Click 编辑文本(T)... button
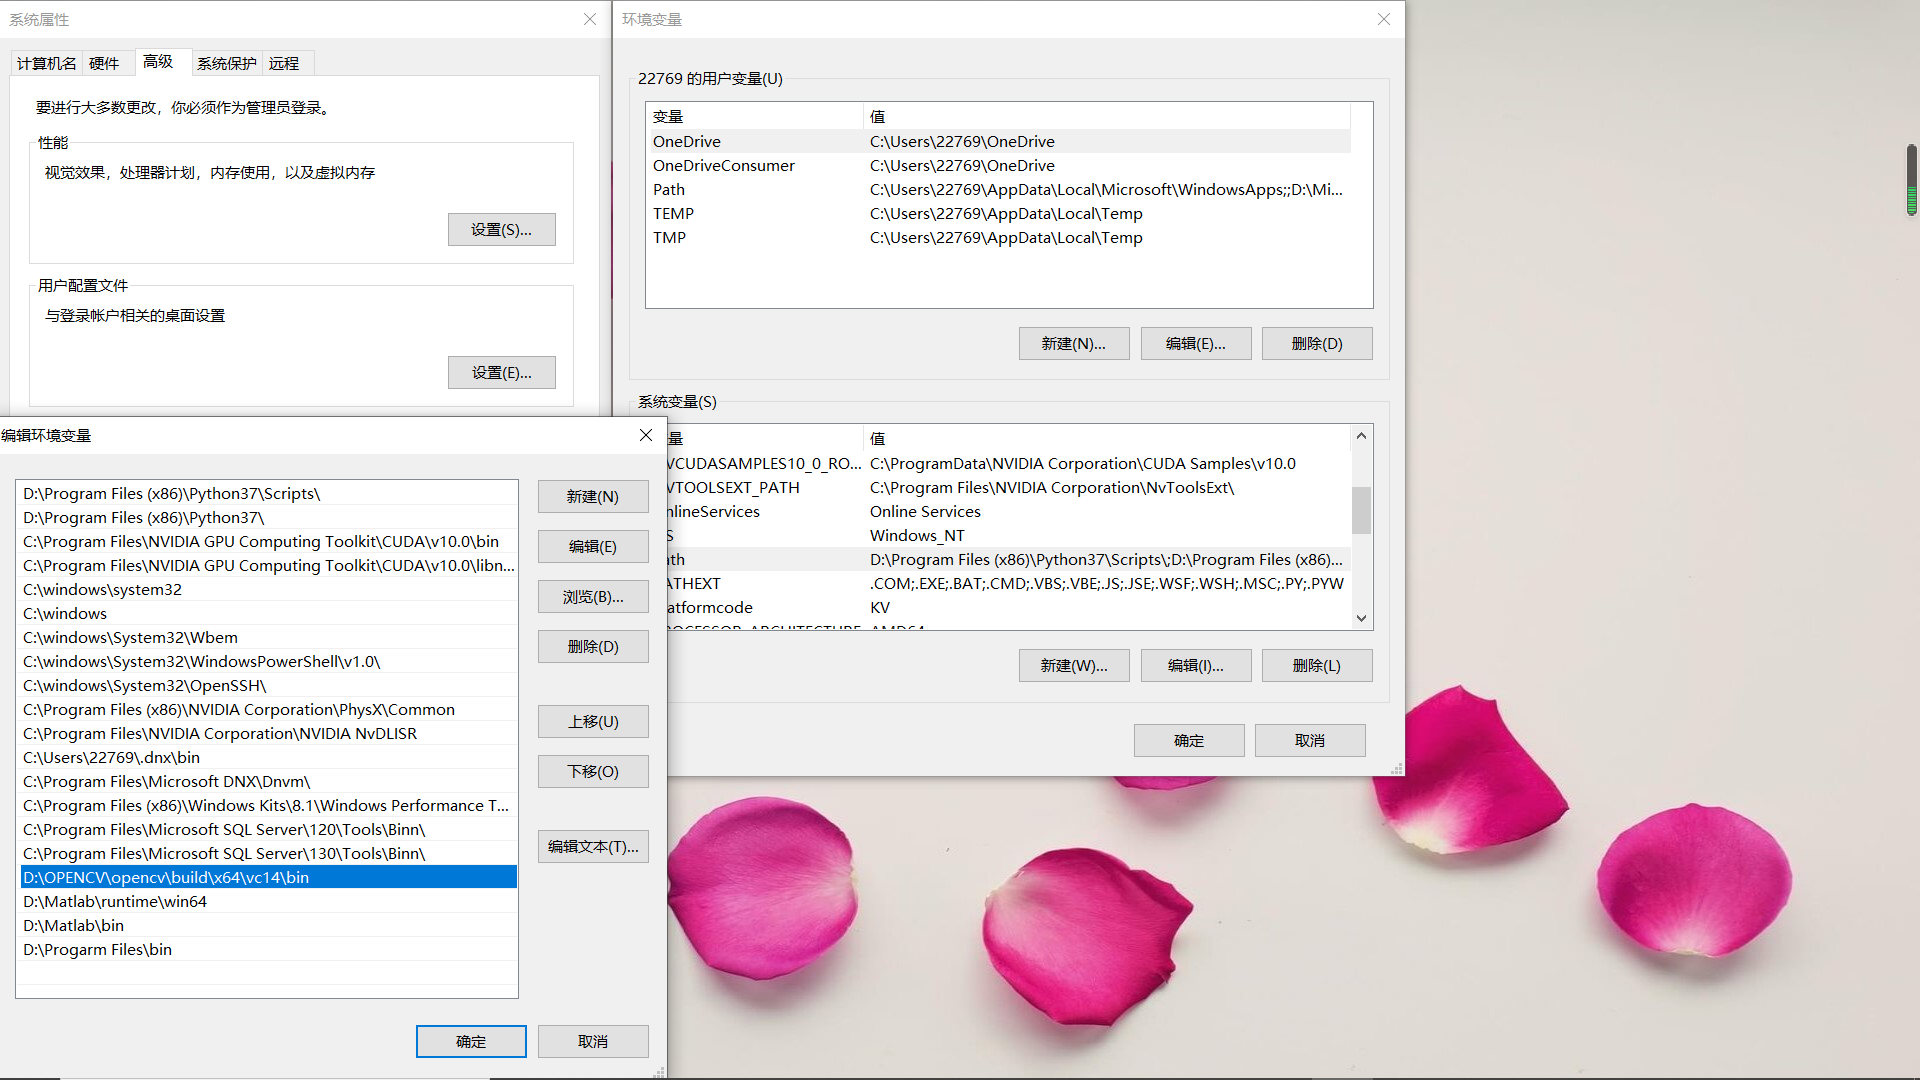1920x1080 pixels. [593, 847]
